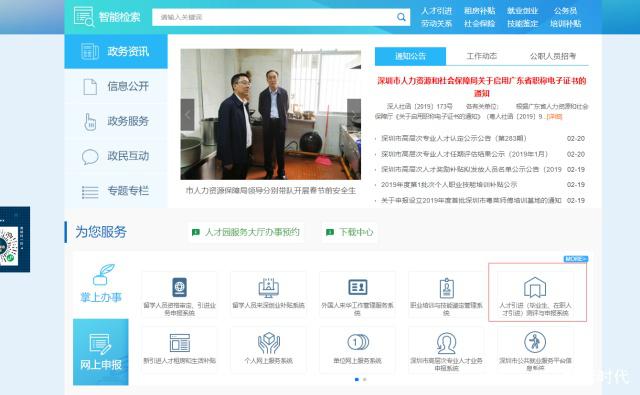This screenshot has height=395, width=640.
Task: Show next slide with right carousel arrow
Action: click(x=354, y=115)
